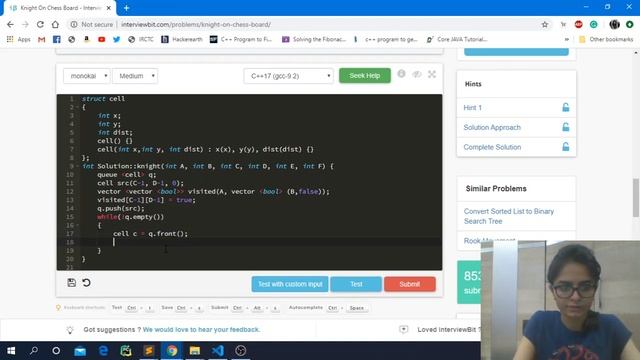This screenshot has height=360, width=640.
Task: Expand the hidden bookmarks chevron
Action: (567, 39)
